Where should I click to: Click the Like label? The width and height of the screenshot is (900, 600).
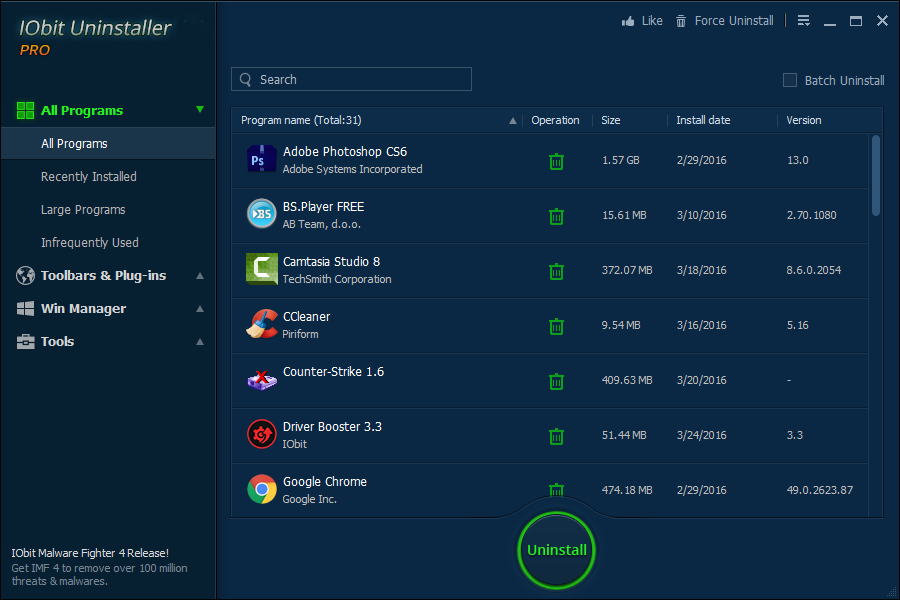coord(652,21)
